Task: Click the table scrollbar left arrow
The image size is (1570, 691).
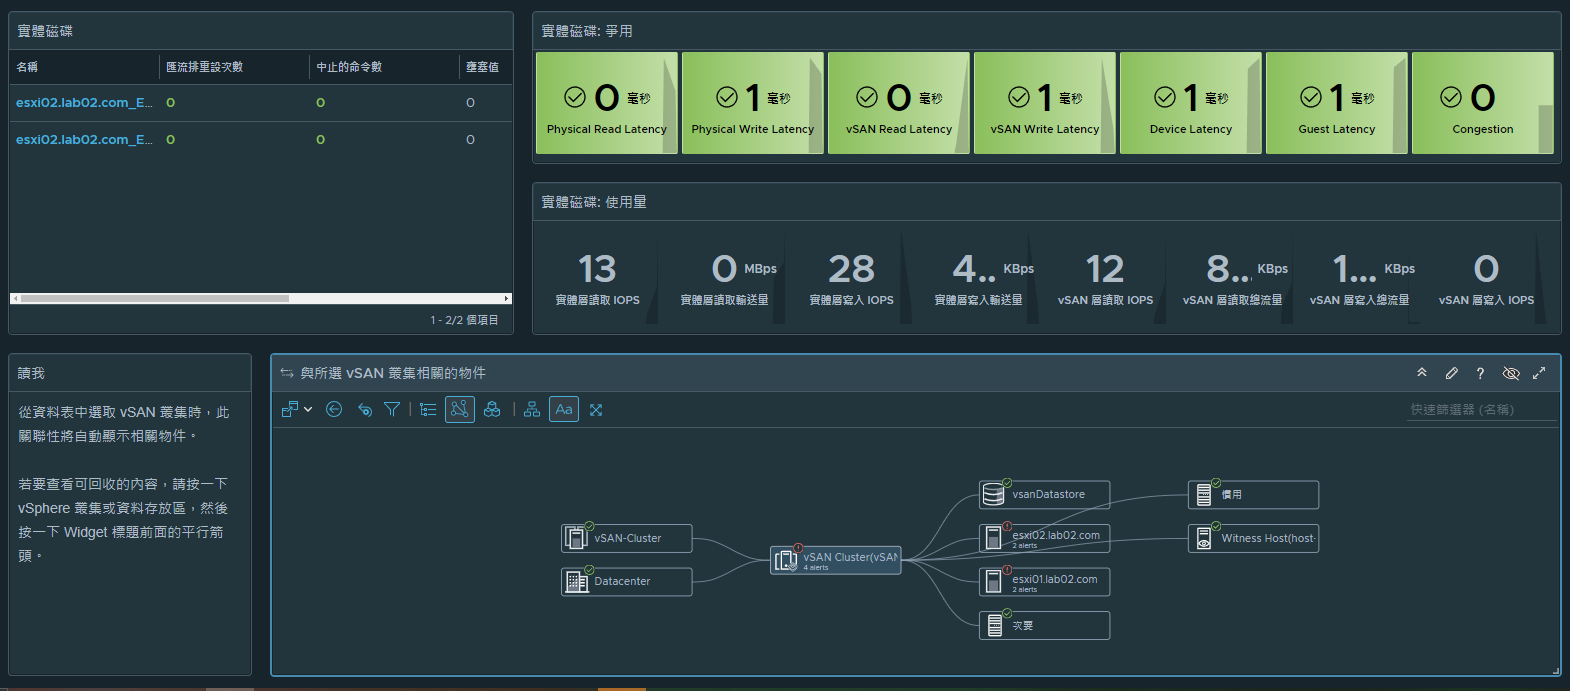Action: pos(14,298)
